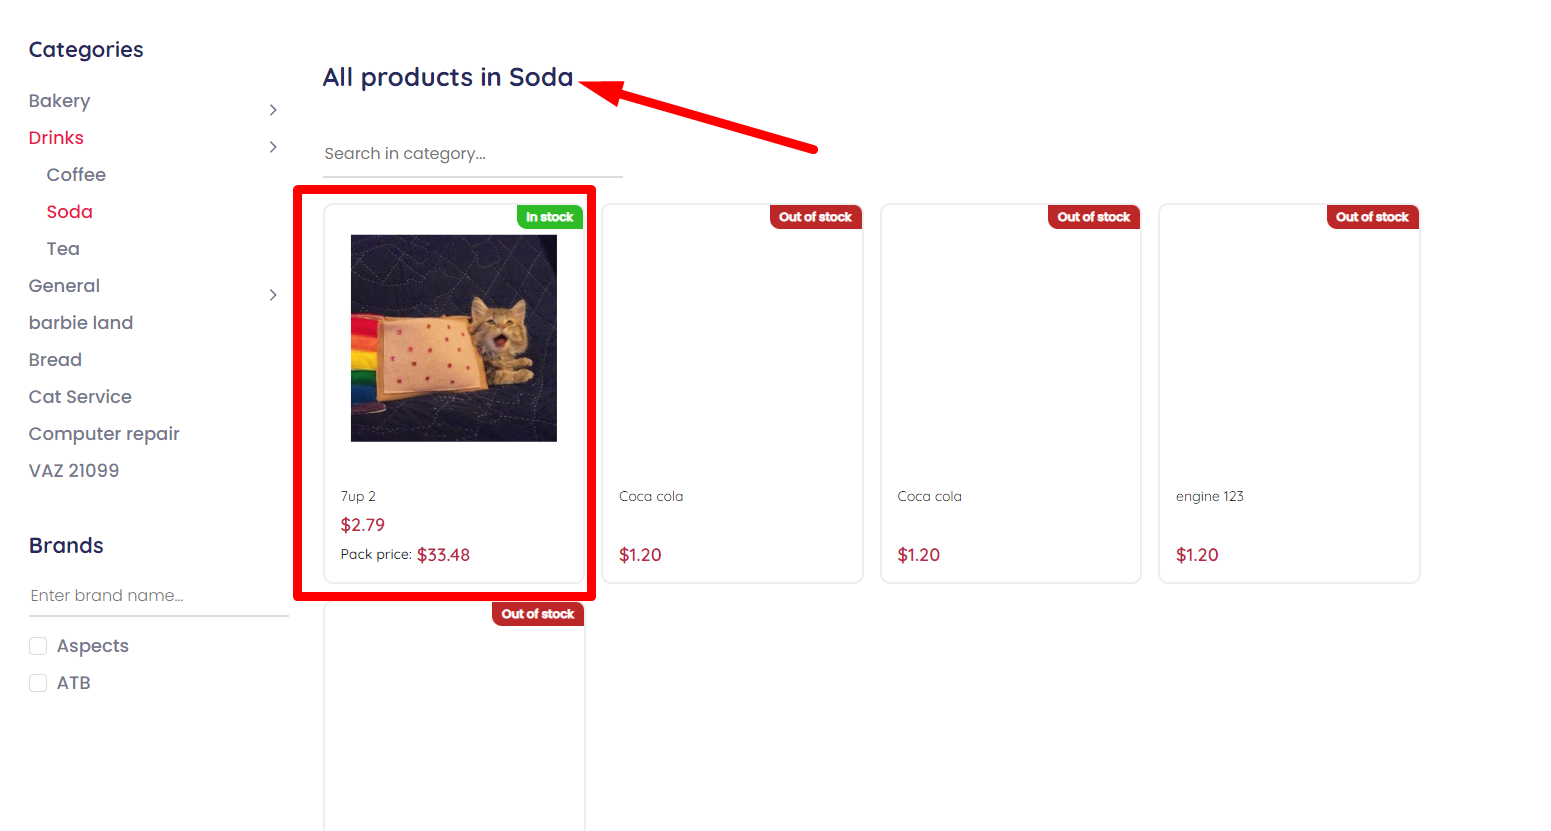1551x831 pixels.
Task: Open the engine 123 product card
Action: coord(1289,394)
